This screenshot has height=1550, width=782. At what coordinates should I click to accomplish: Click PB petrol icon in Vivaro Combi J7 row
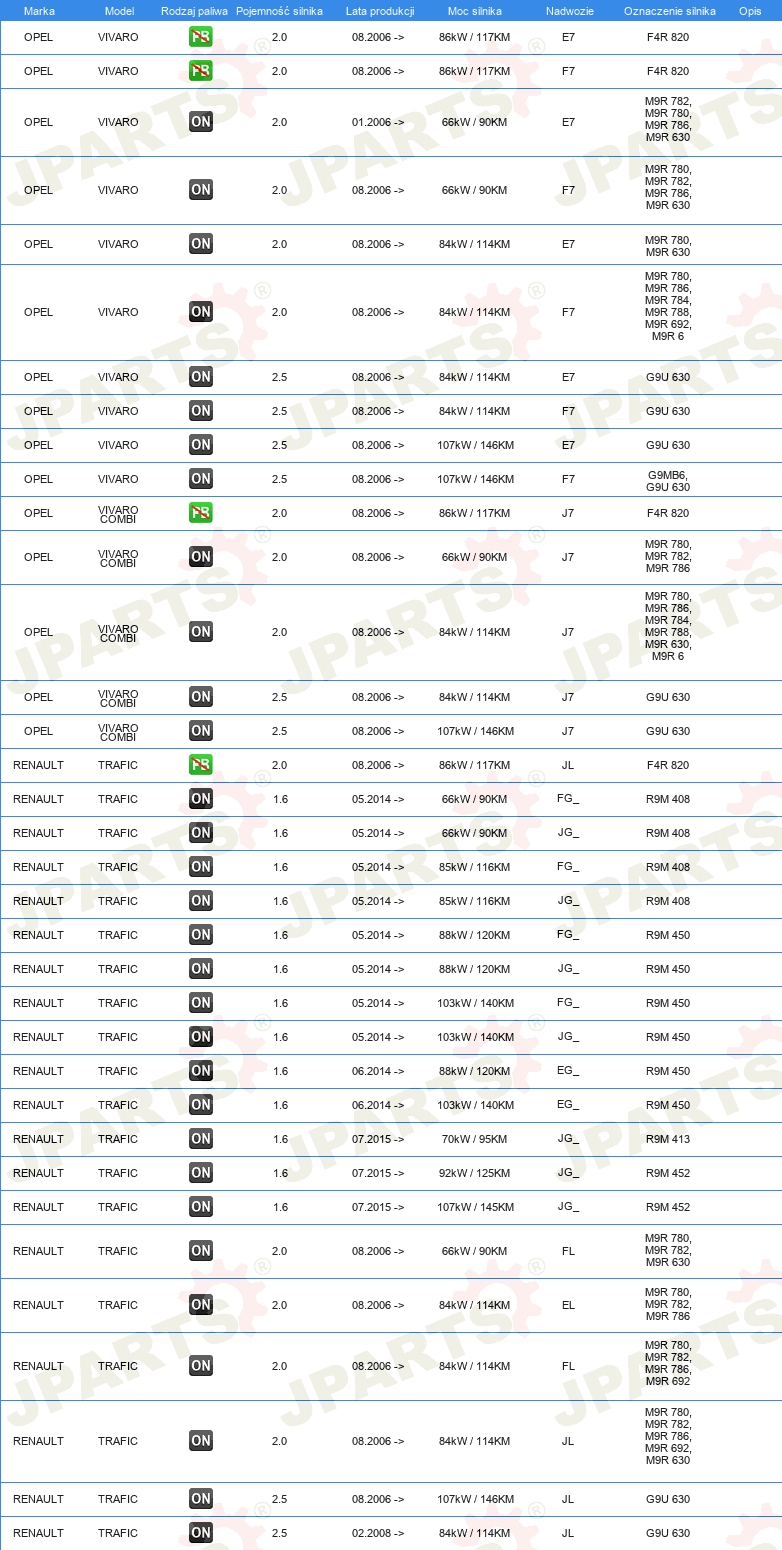click(201, 513)
